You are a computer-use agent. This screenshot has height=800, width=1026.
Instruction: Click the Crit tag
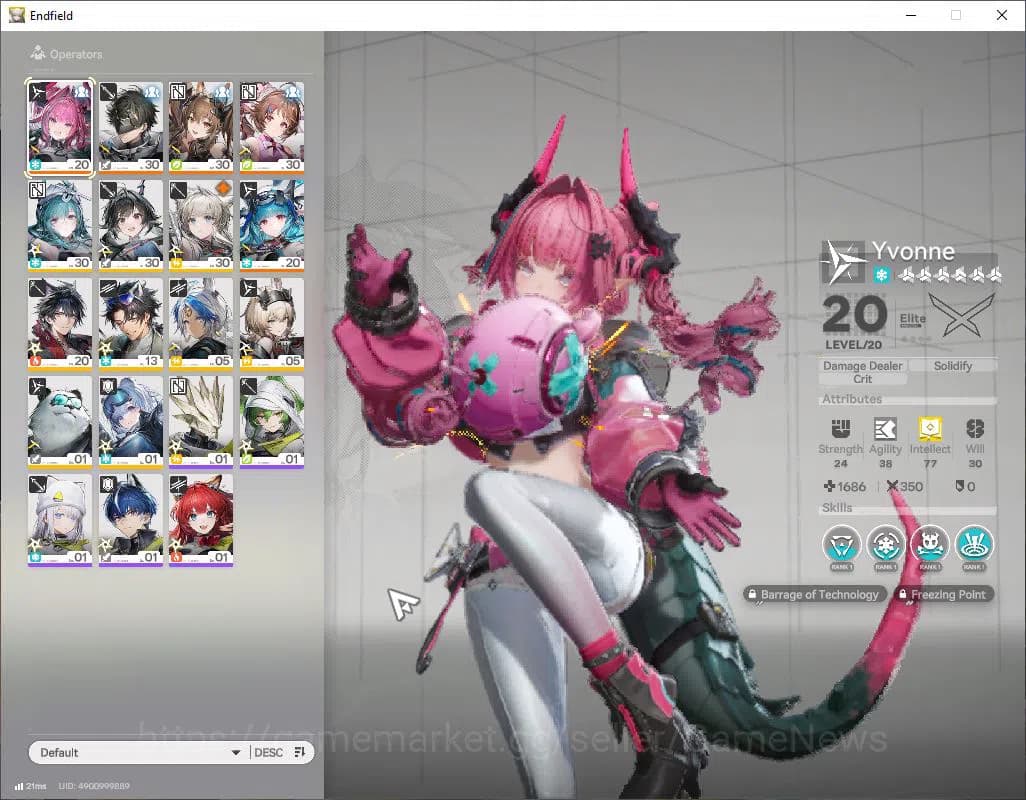click(x=862, y=379)
